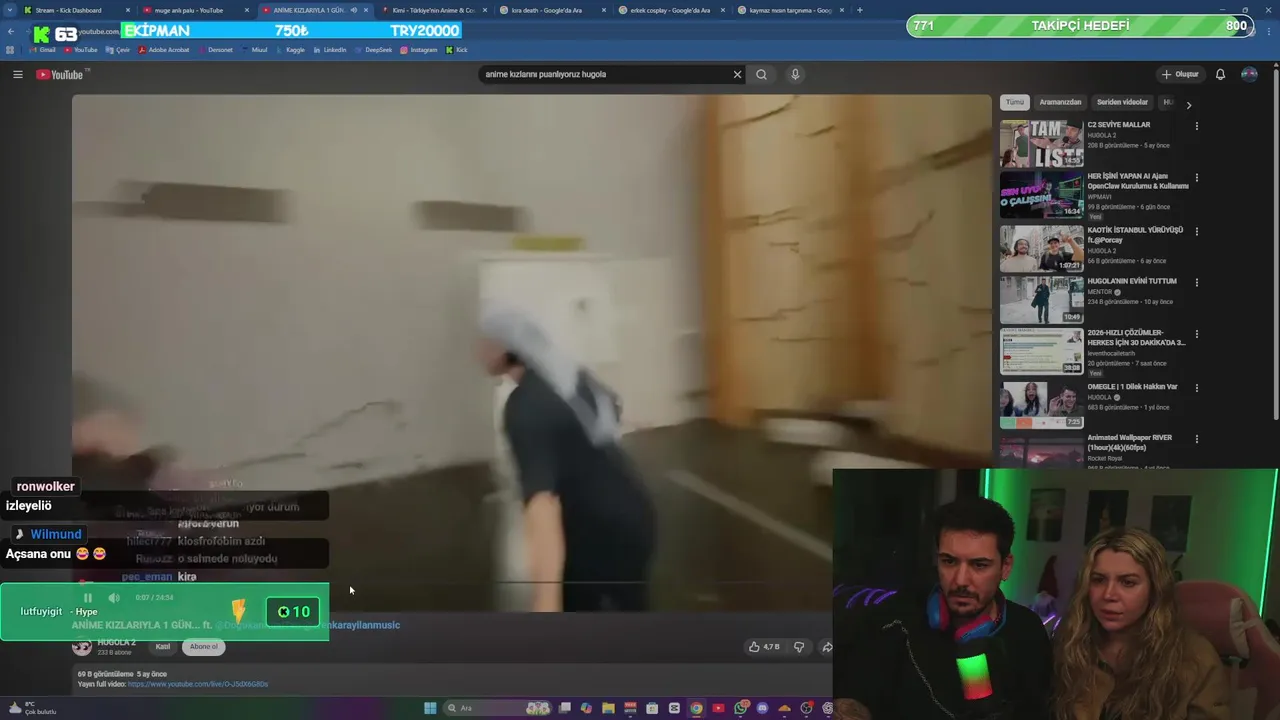Submit search with the magnifier button

coord(761,74)
